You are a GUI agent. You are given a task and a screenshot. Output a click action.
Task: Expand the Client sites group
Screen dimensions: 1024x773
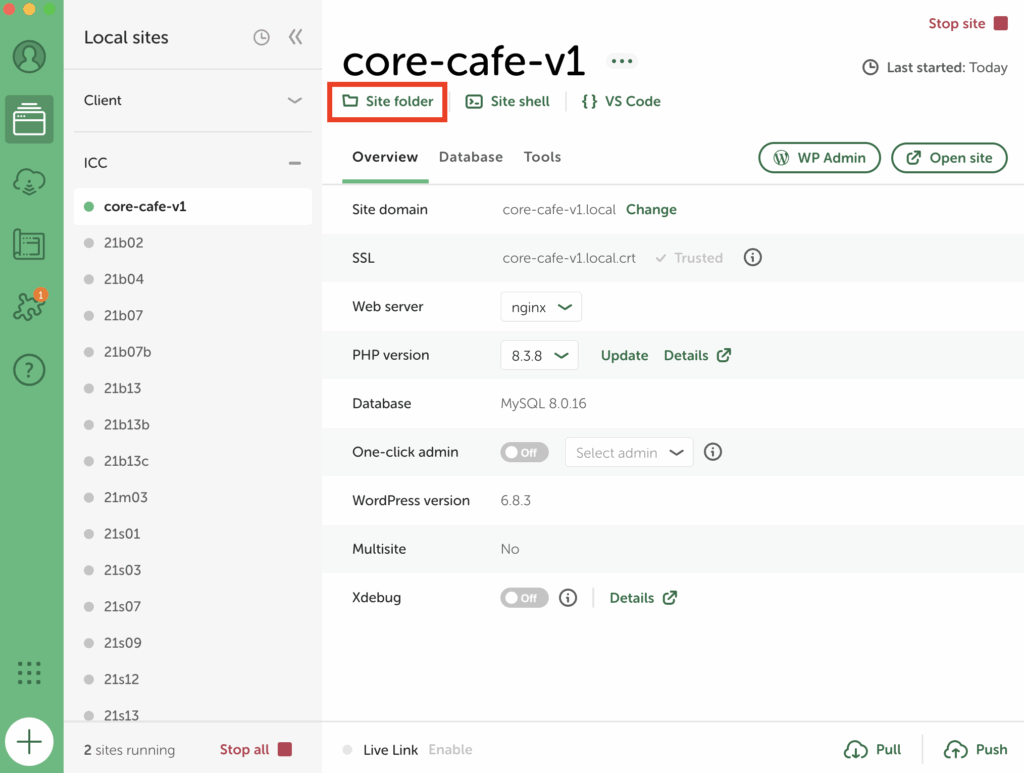[294, 100]
